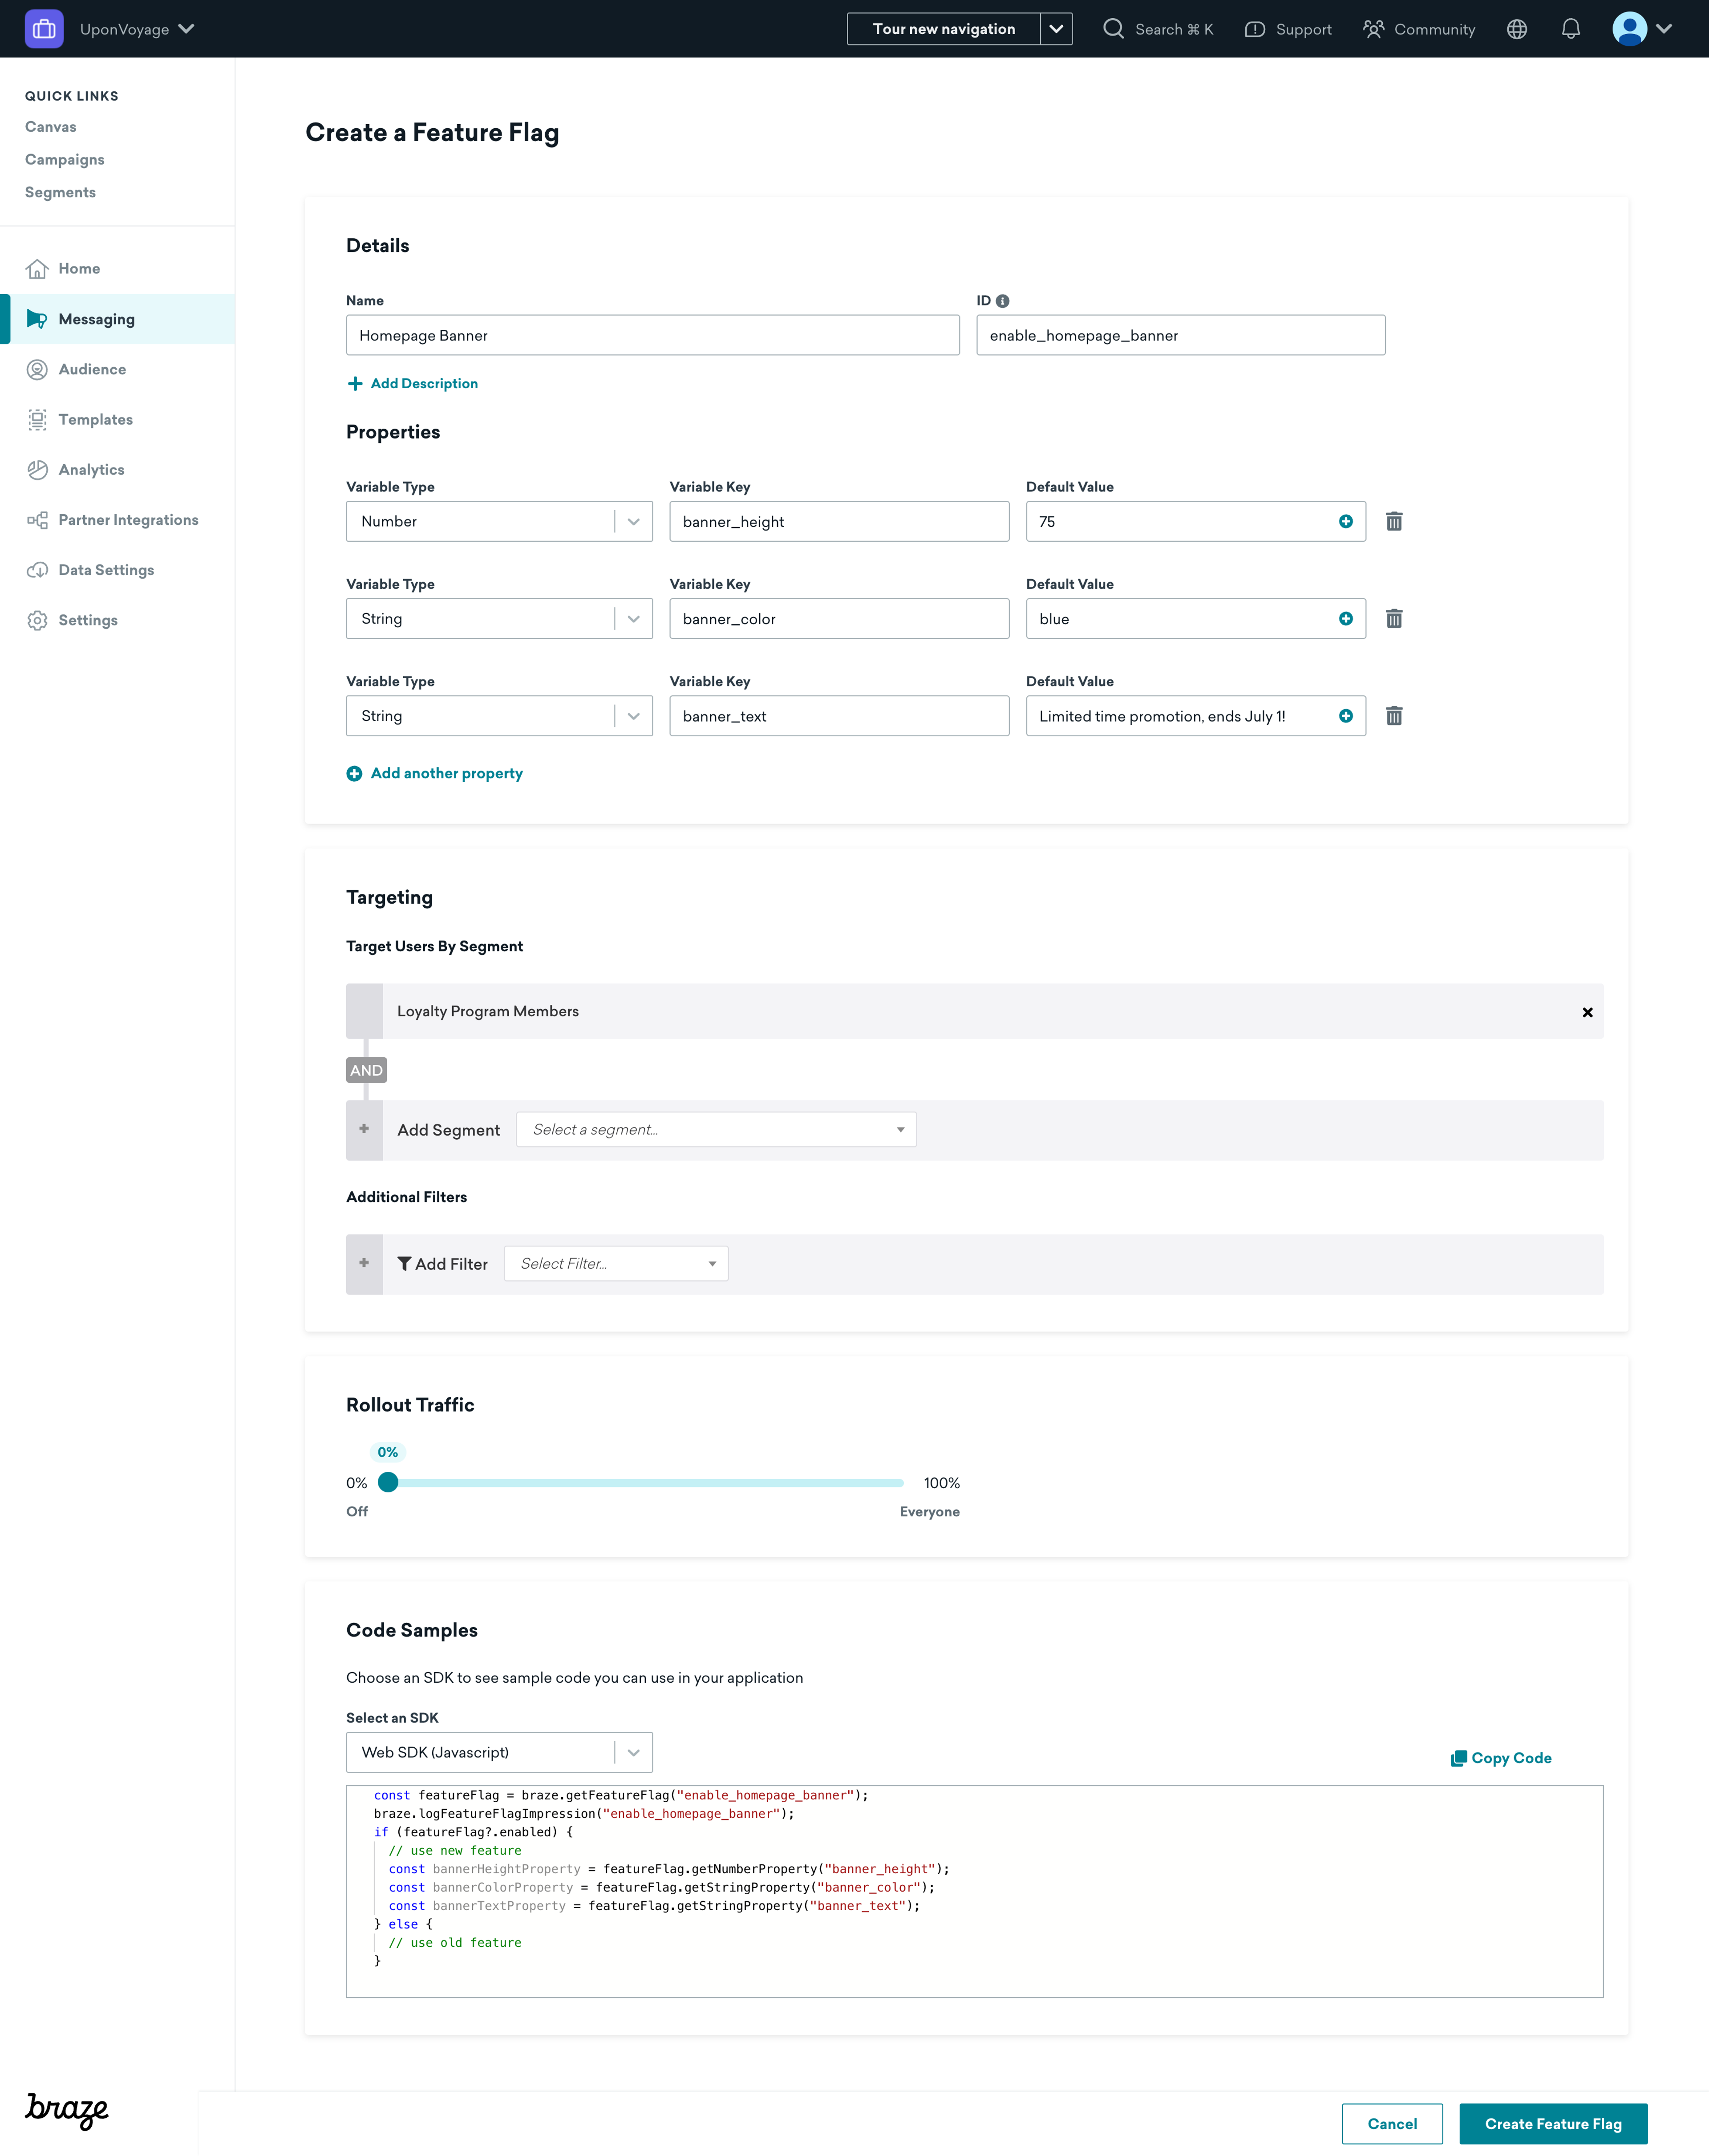Remove Loyalty Program Members segment
The height and width of the screenshot is (2156, 1709).
coord(1587,1012)
